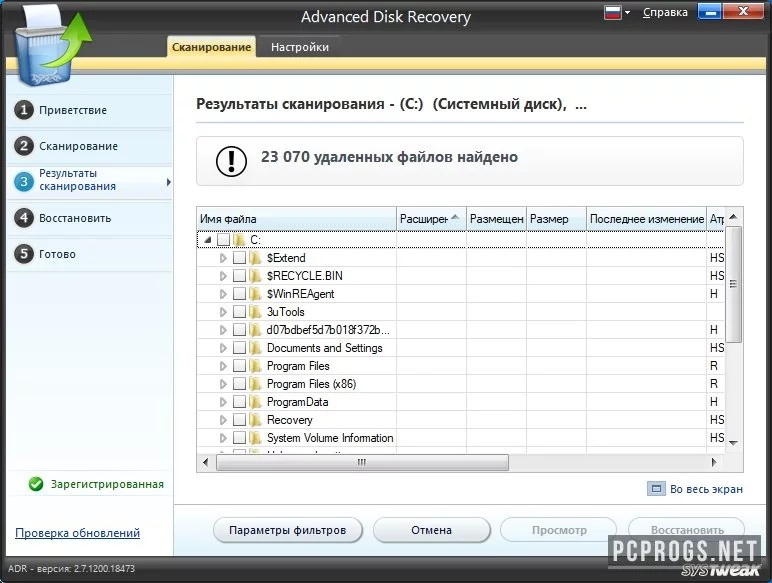Click the green registered checkmark icon
This screenshot has width=772, height=583.
(x=36, y=484)
